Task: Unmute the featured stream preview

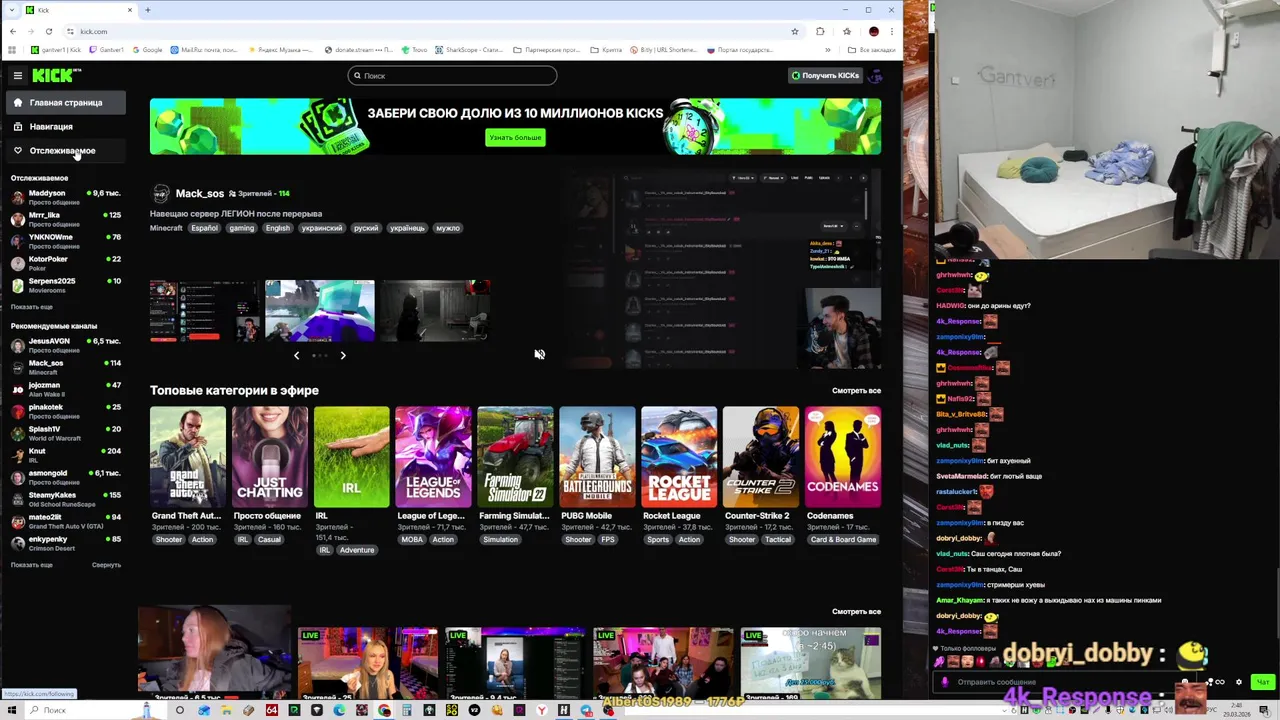Action: coord(539,354)
